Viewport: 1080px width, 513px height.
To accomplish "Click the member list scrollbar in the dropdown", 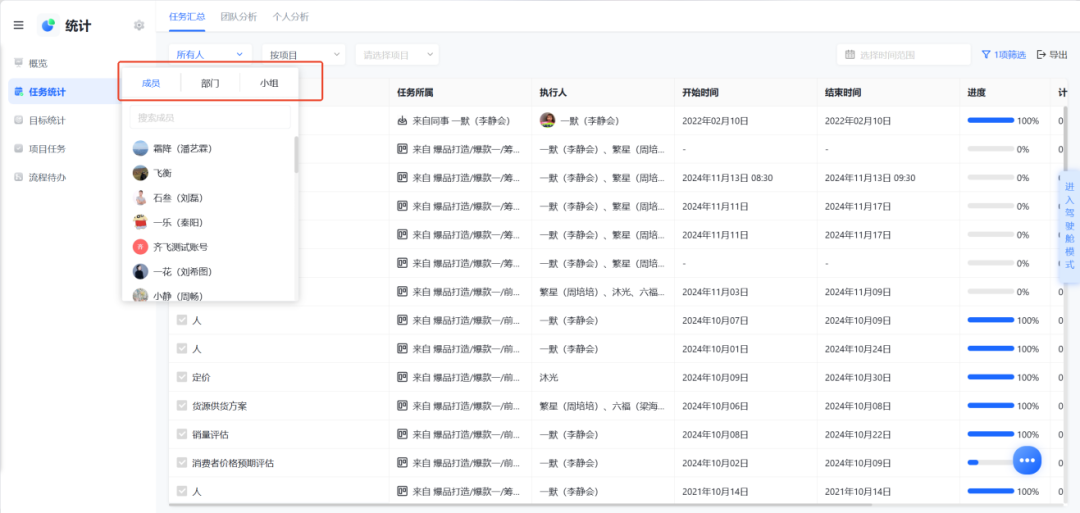I will [297, 154].
